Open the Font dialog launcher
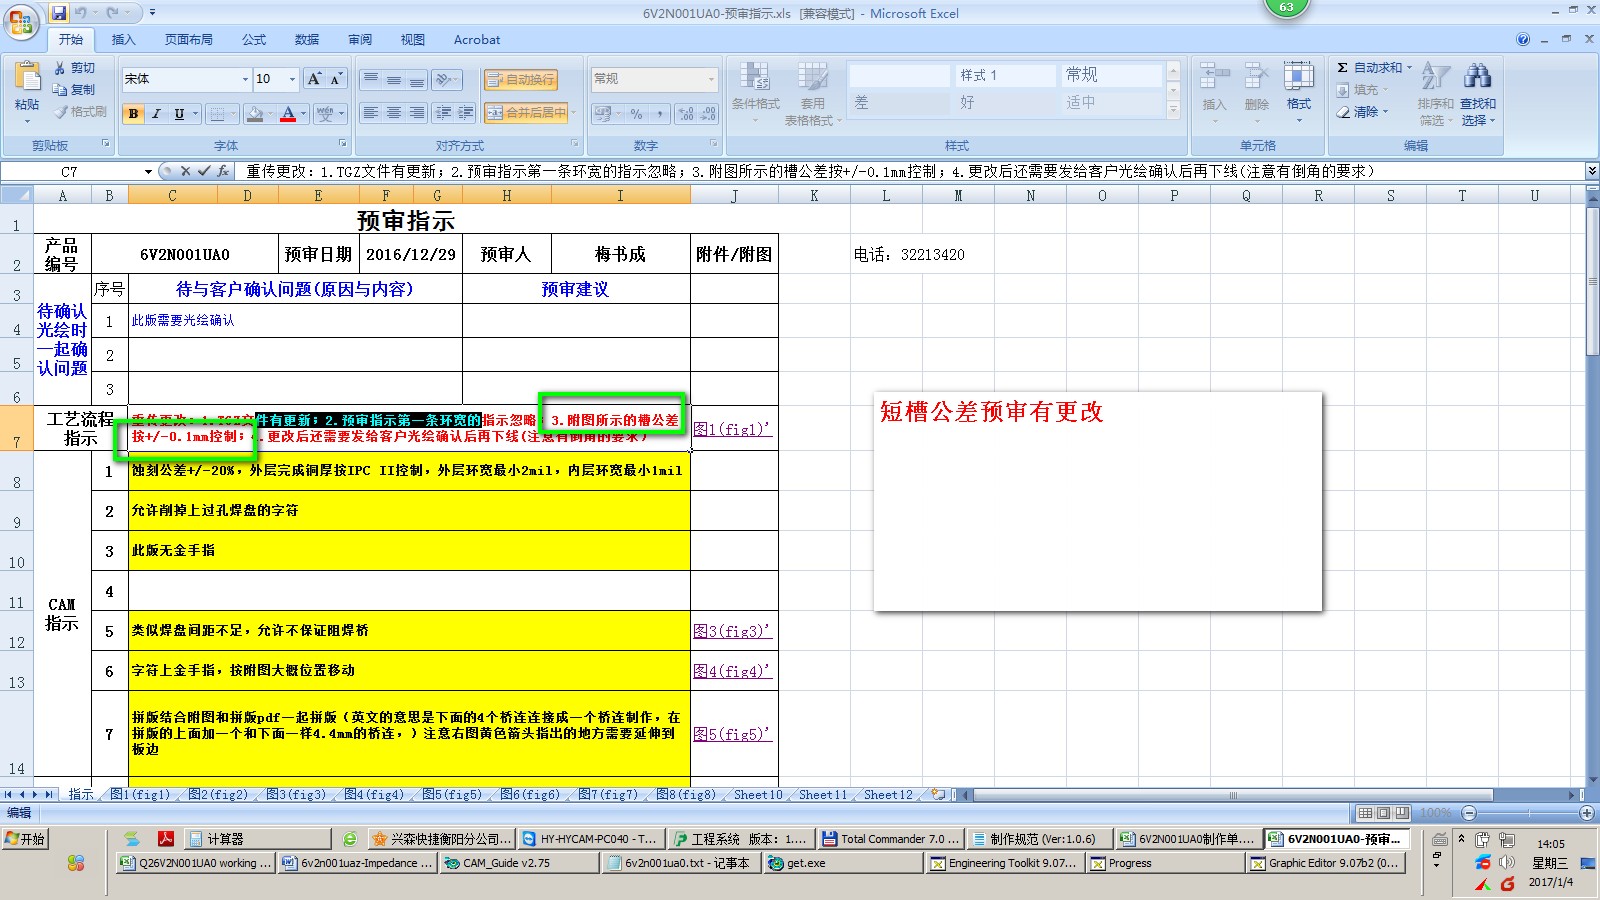The image size is (1600, 900). [342, 145]
